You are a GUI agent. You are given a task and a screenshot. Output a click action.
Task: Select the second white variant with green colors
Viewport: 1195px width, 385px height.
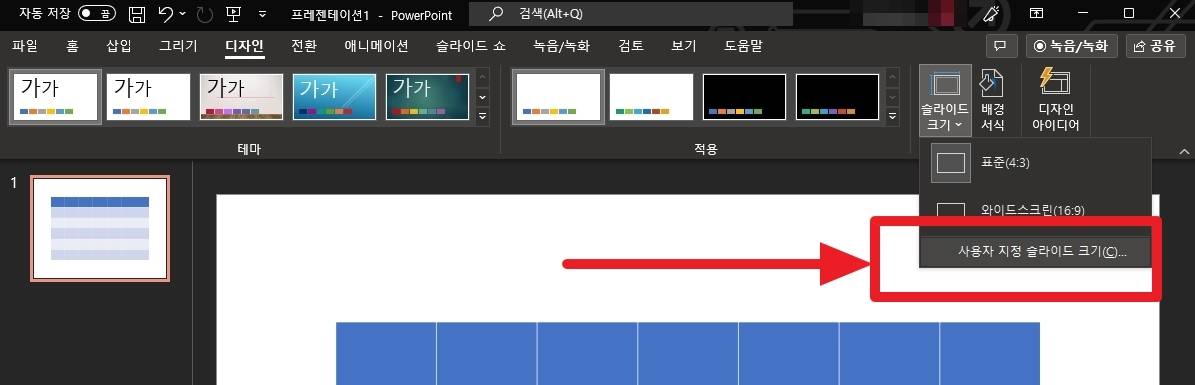point(651,97)
